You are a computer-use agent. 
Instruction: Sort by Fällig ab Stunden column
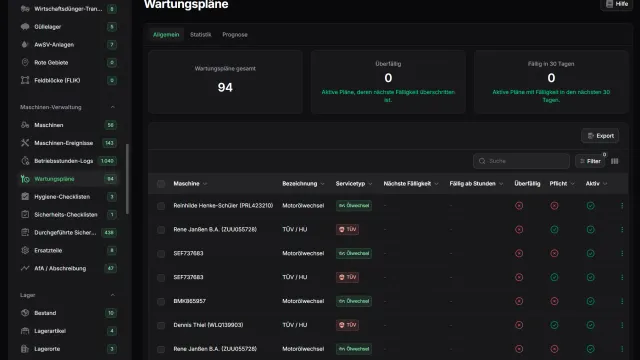tap(476, 184)
